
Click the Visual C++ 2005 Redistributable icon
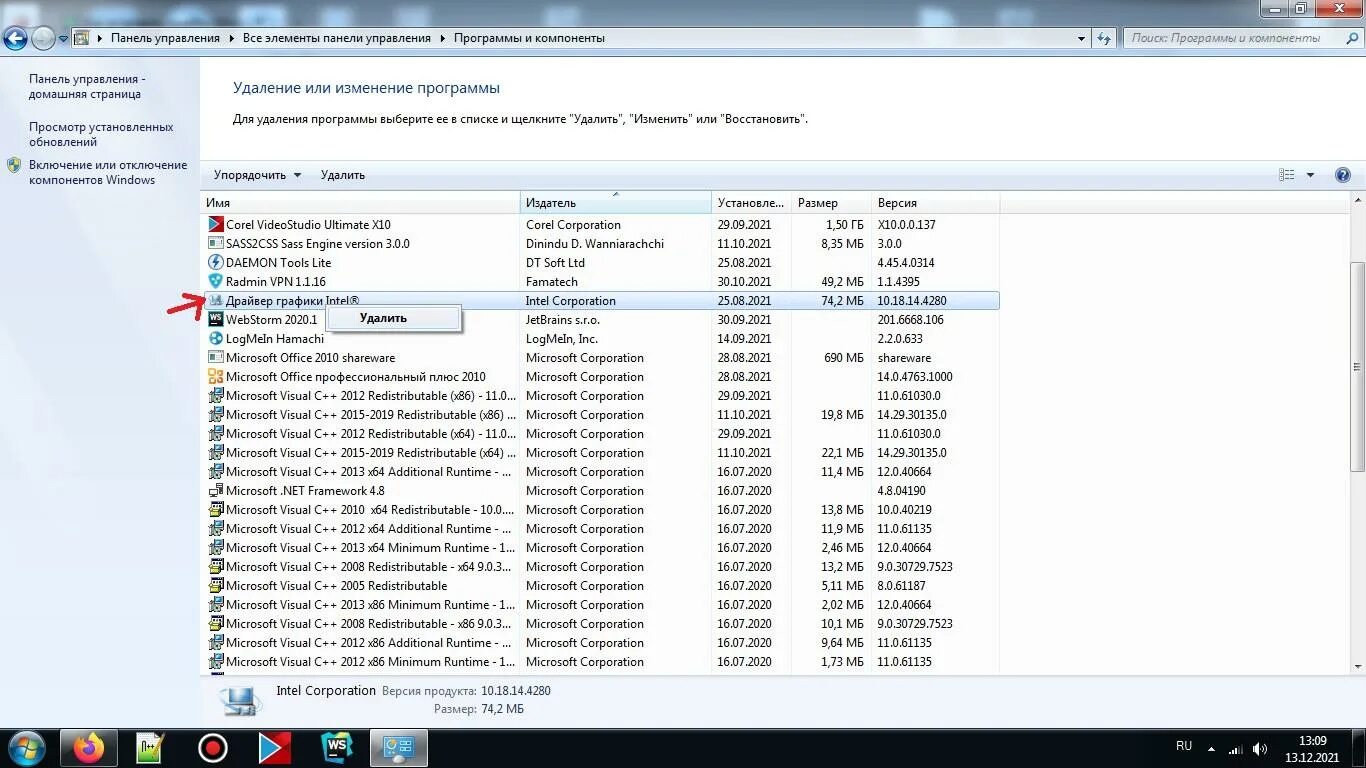click(215, 586)
